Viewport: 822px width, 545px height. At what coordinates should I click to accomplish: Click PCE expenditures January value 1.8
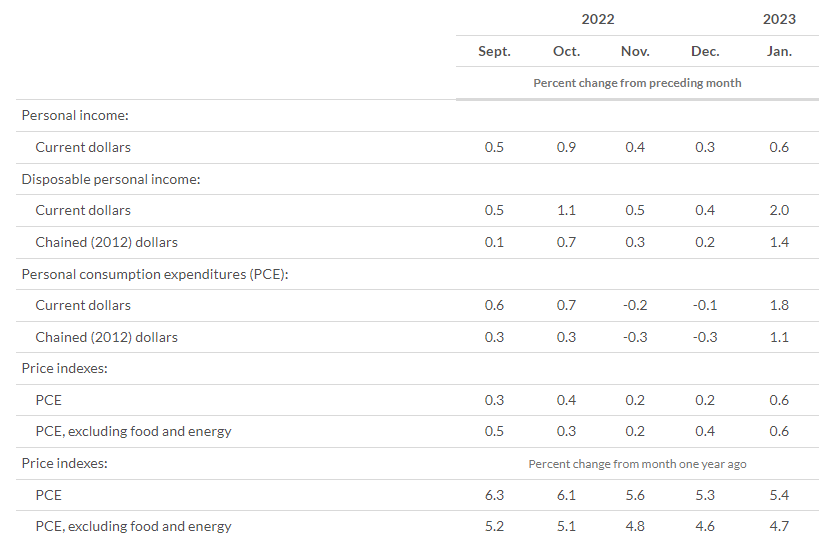779,305
